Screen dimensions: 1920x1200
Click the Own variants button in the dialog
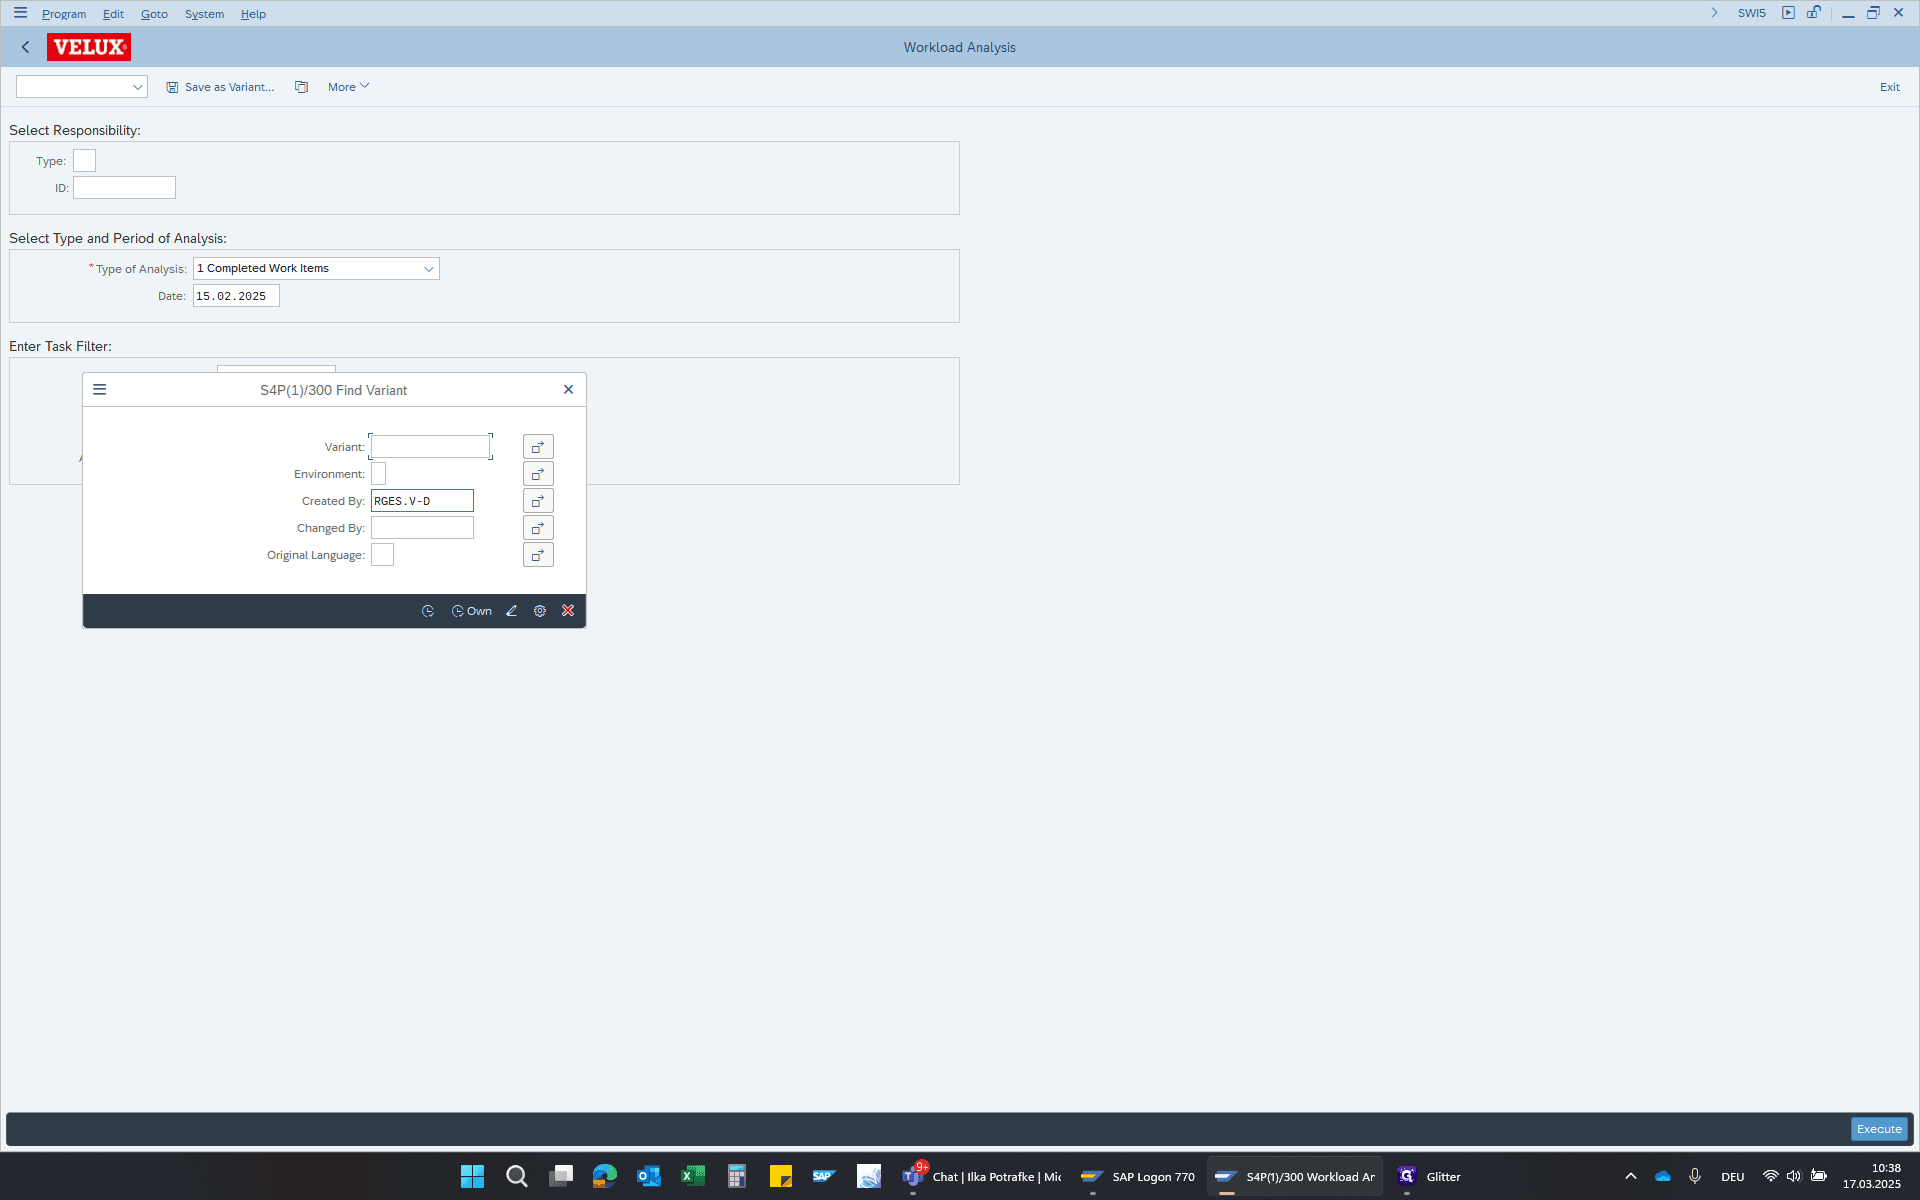pos(472,611)
